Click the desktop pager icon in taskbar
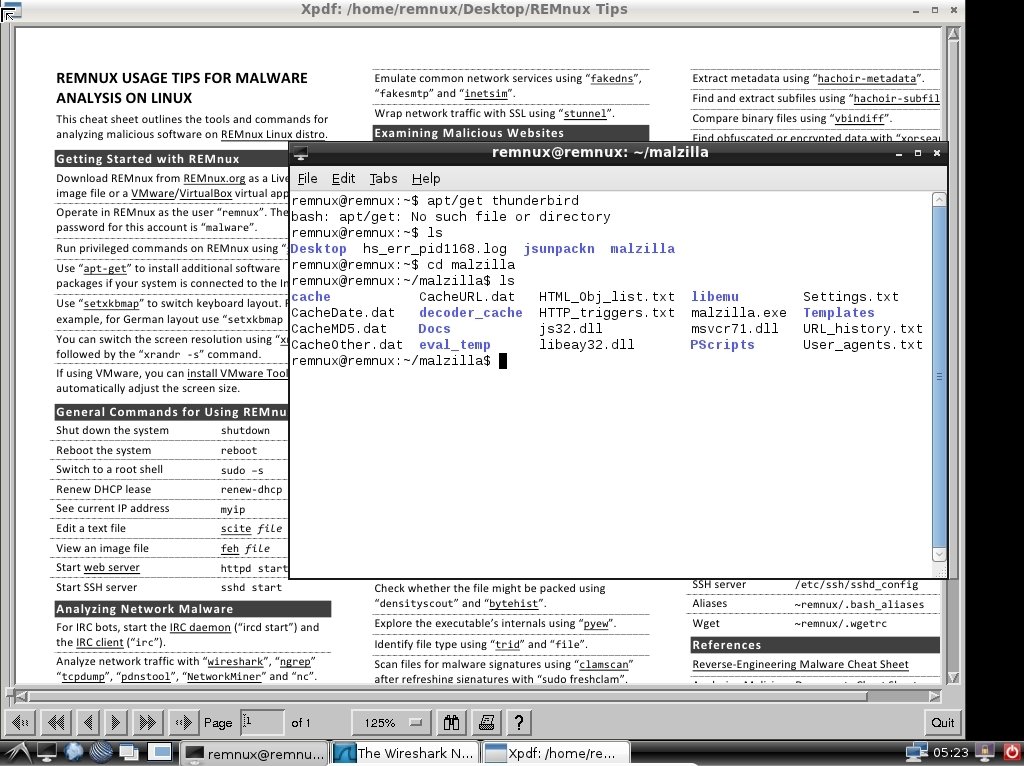The width and height of the screenshot is (1024, 766). (159, 752)
